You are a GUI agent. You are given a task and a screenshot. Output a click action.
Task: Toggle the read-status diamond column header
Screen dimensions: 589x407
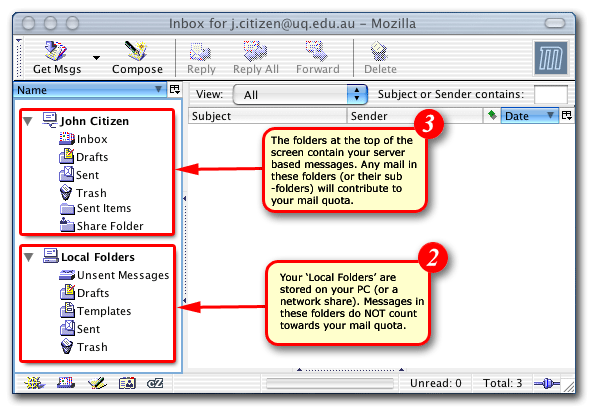point(492,115)
